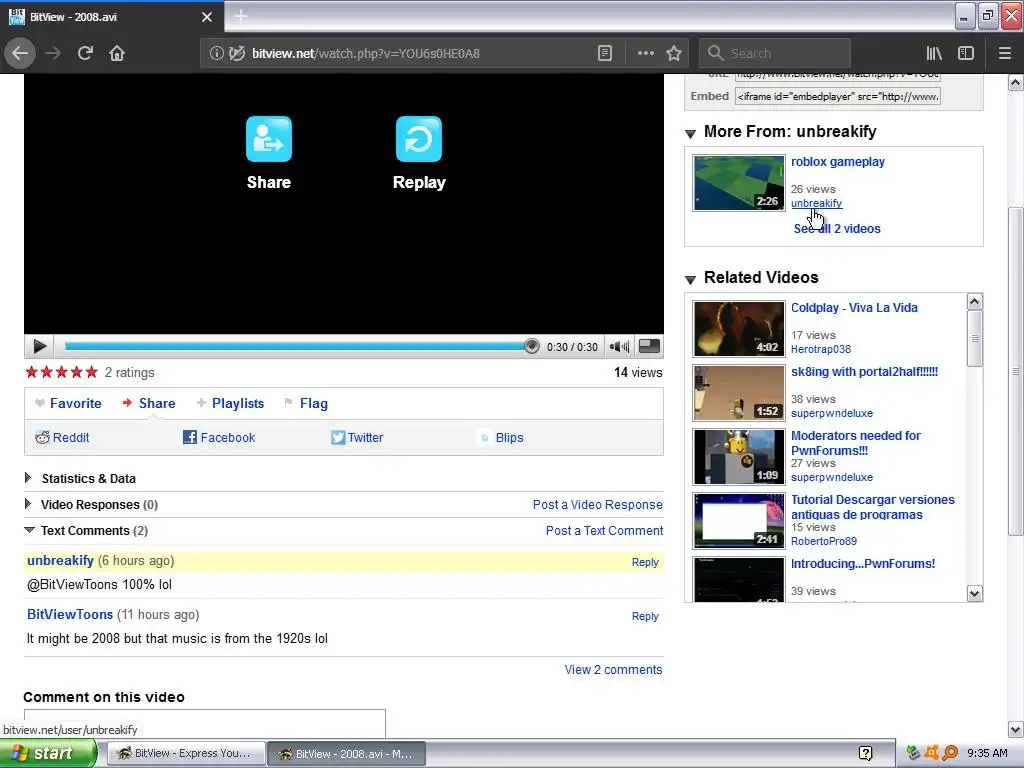The image size is (1024, 768).
Task: Open Herotrap038 channel link
Action: pyautogui.click(x=821, y=349)
